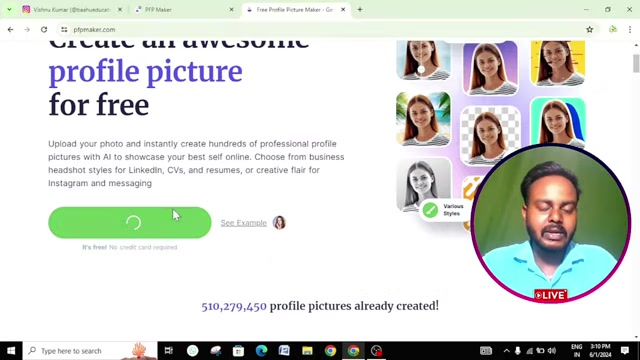Select the purple background sample portrait
The image size is (640, 360).
490,68
